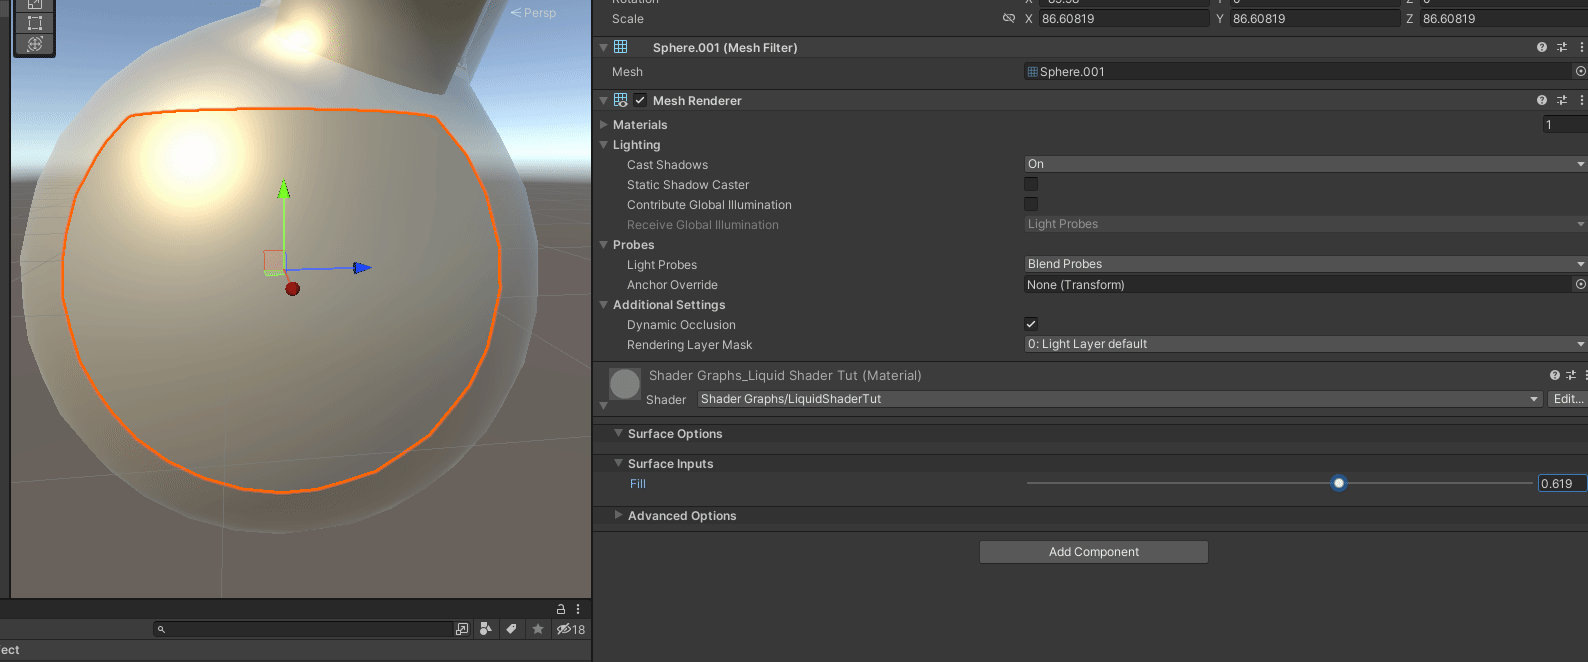Collapse the Probes section

tap(603, 245)
